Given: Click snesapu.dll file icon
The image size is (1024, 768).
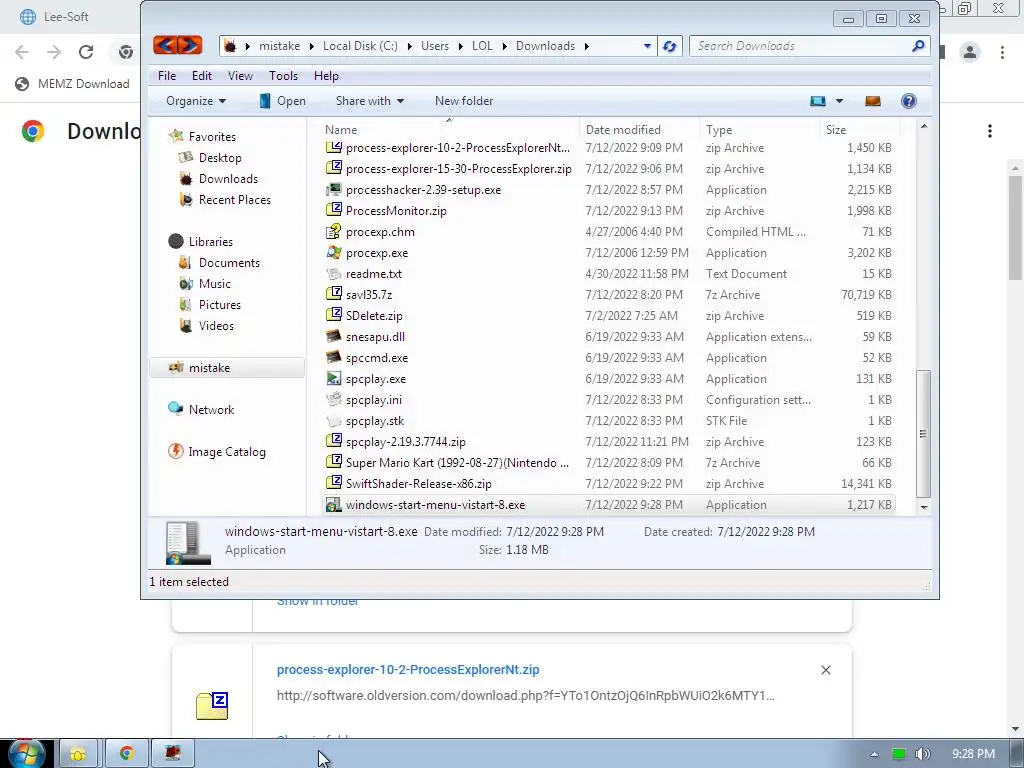Looking at the screenshot, I should click(x=334, y=336).
